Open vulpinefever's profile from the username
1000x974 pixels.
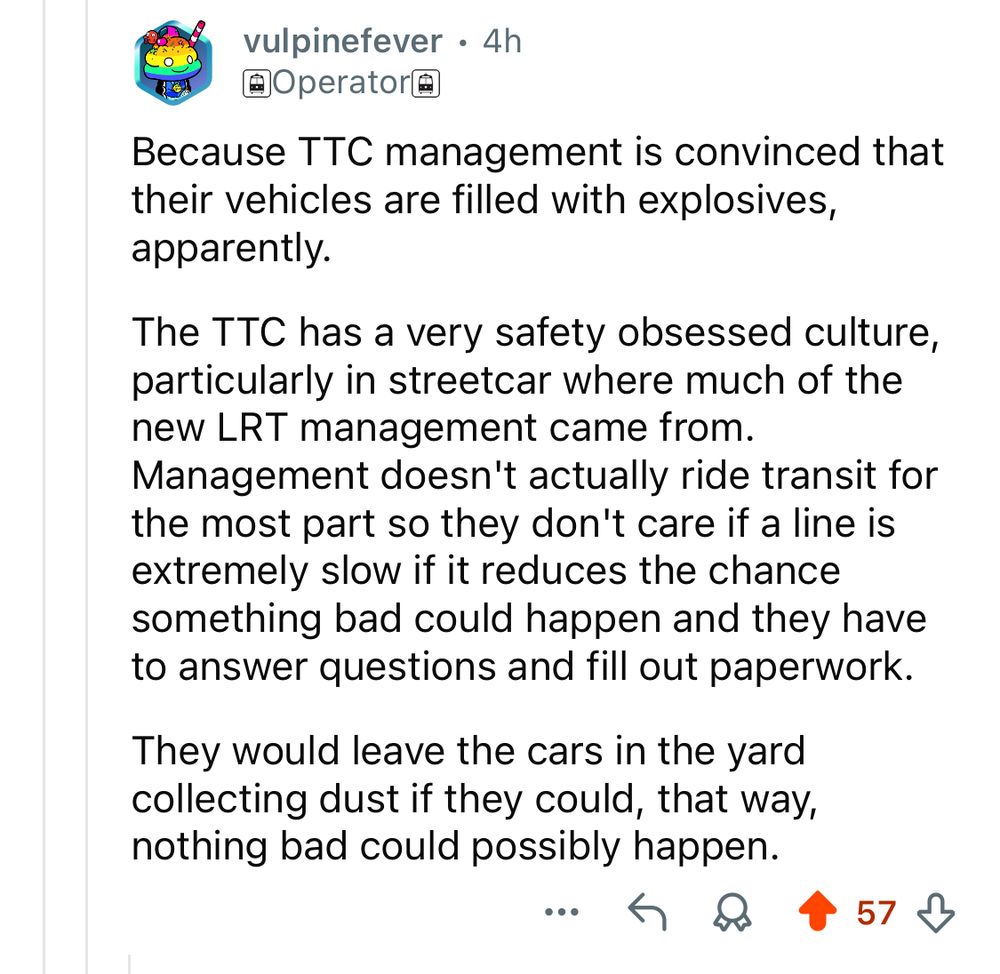click(341, 41)
